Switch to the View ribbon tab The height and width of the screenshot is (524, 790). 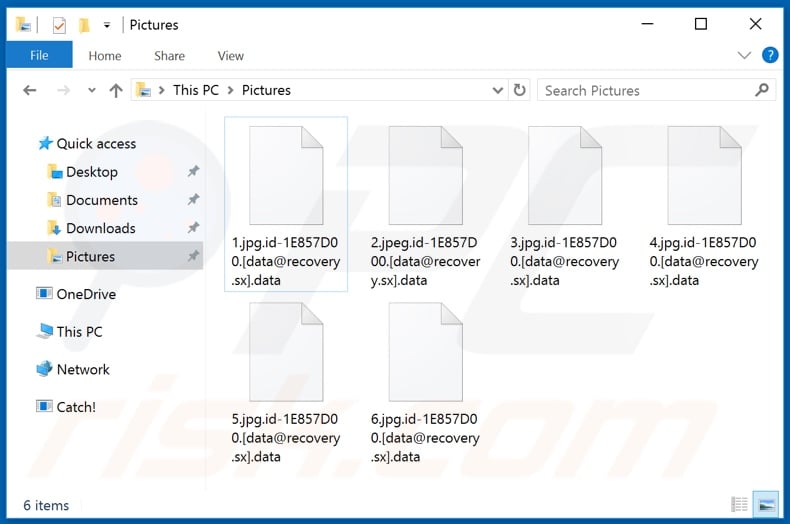(231, 56)
